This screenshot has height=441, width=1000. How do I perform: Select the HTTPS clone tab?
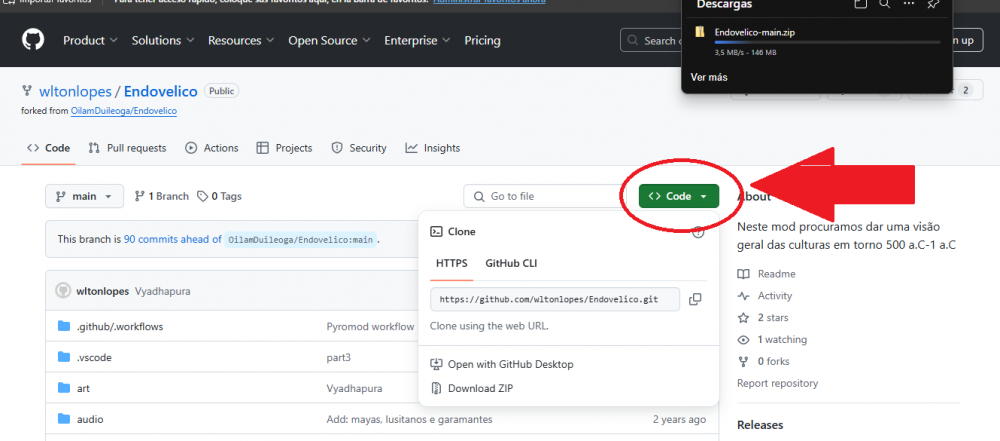pyautogui.click(x=452, y=264)
